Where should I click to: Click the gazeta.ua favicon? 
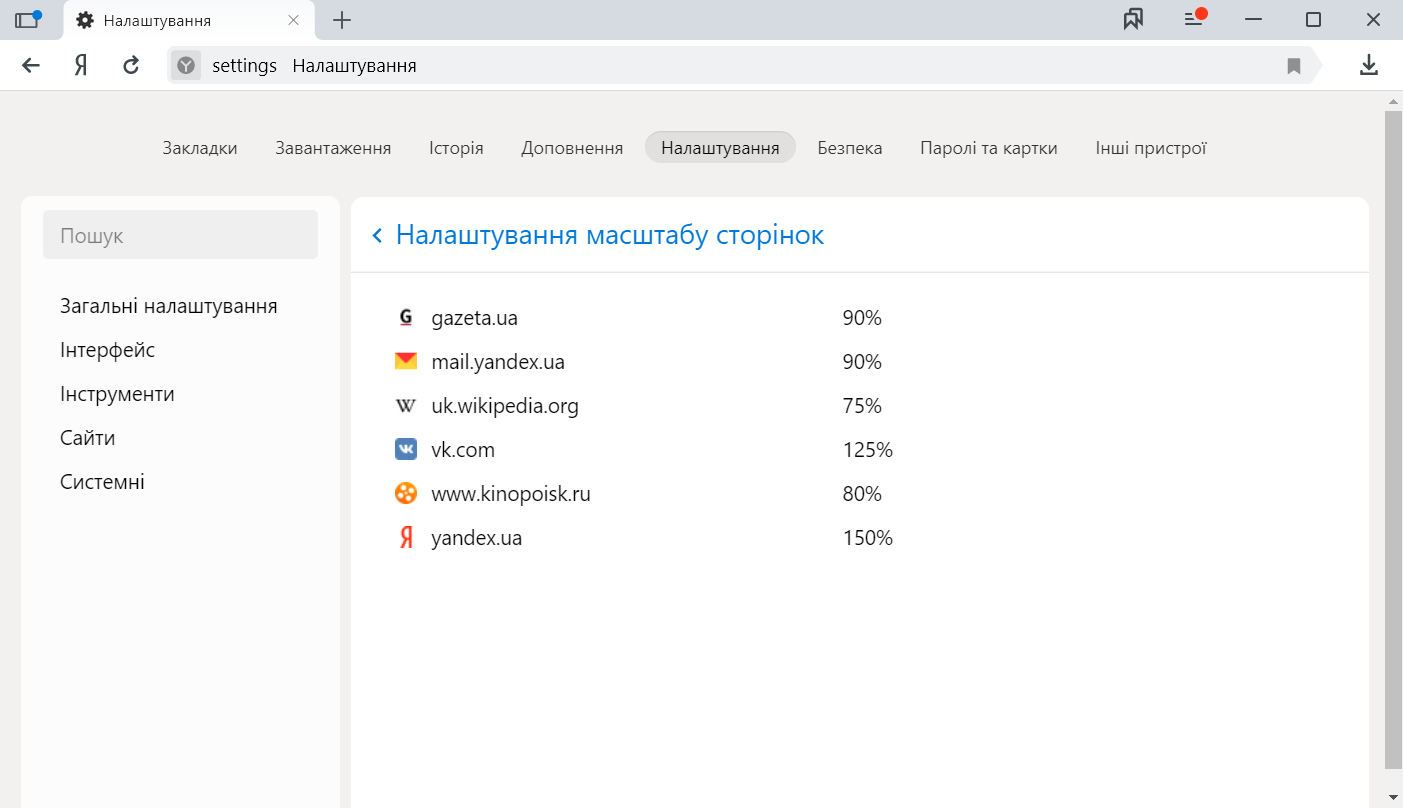tap(405, 318)
